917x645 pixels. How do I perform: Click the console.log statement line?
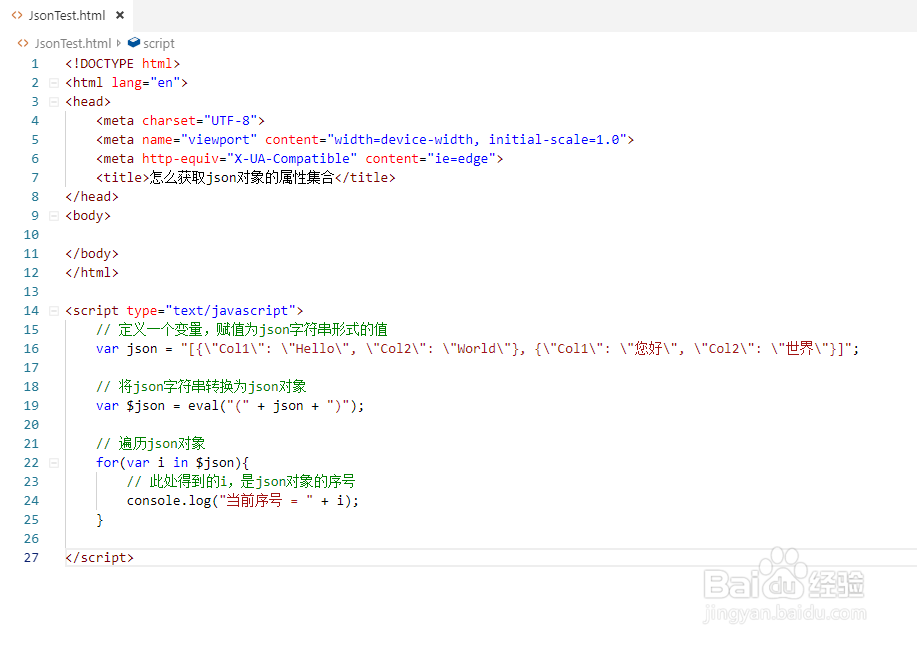point(243,501)
